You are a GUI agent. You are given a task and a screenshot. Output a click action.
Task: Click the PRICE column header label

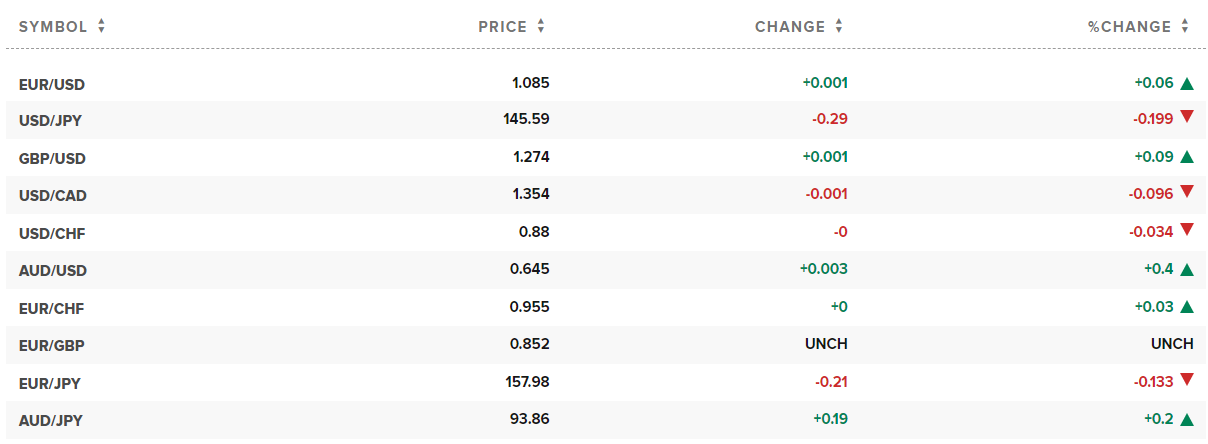(x=503, y=27)
